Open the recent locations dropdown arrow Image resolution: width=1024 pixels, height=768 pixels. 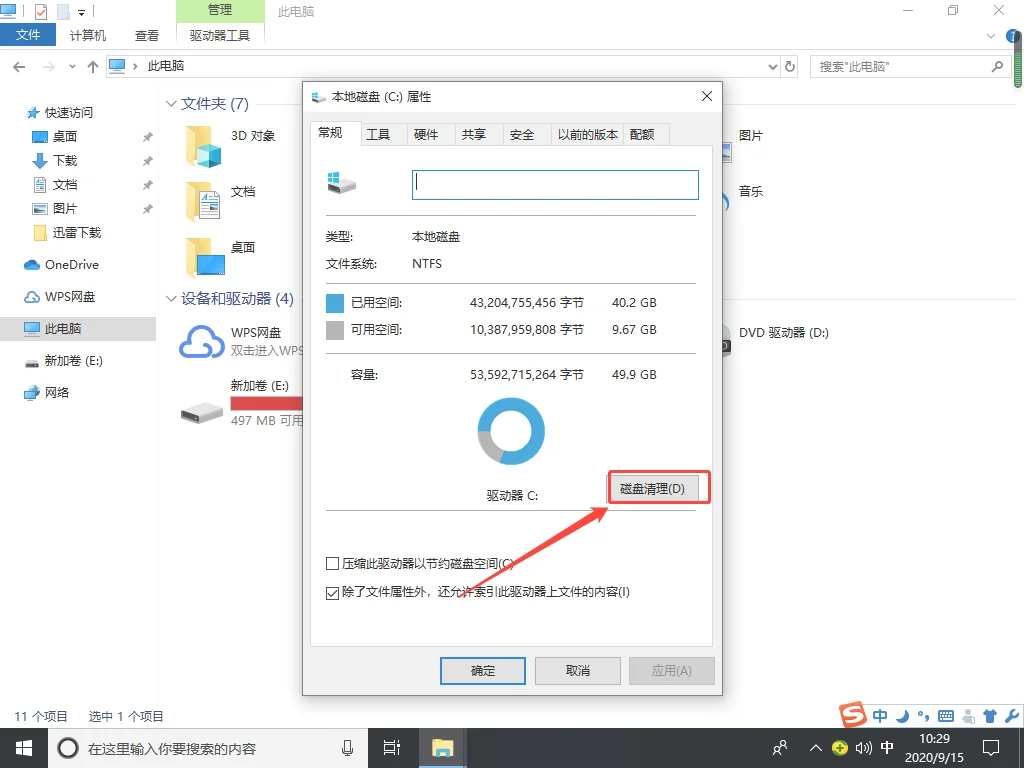tap(72, 67)
